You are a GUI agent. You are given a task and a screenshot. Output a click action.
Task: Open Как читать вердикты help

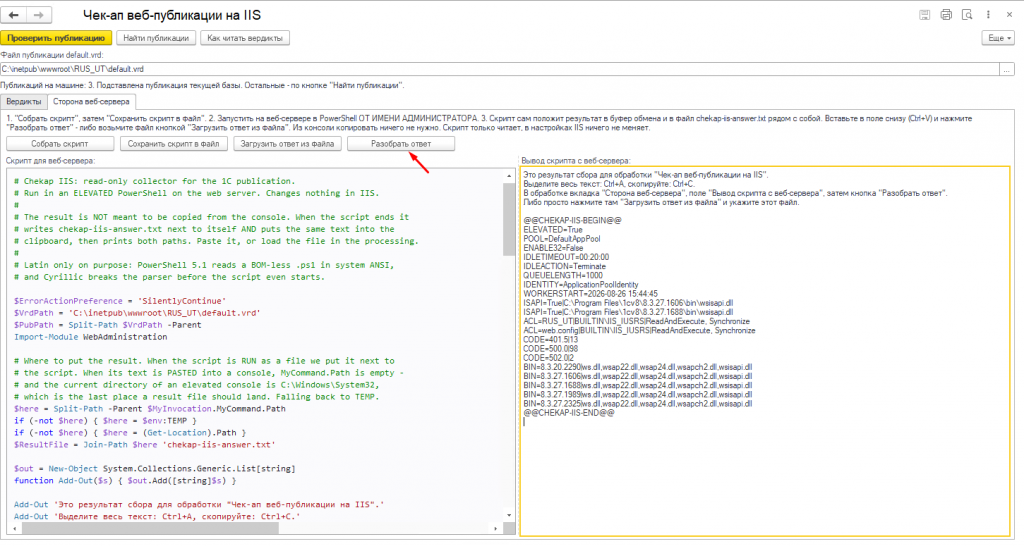tap(245, 38)
